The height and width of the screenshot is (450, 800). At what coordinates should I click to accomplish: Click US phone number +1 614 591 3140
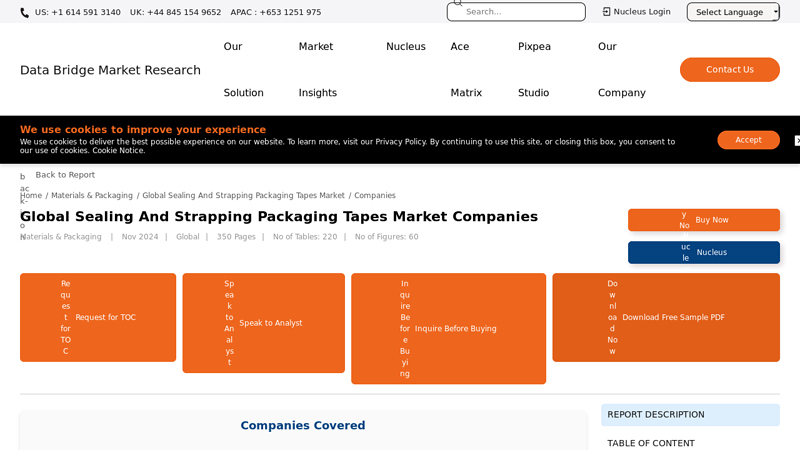click(x=78, y=12)
